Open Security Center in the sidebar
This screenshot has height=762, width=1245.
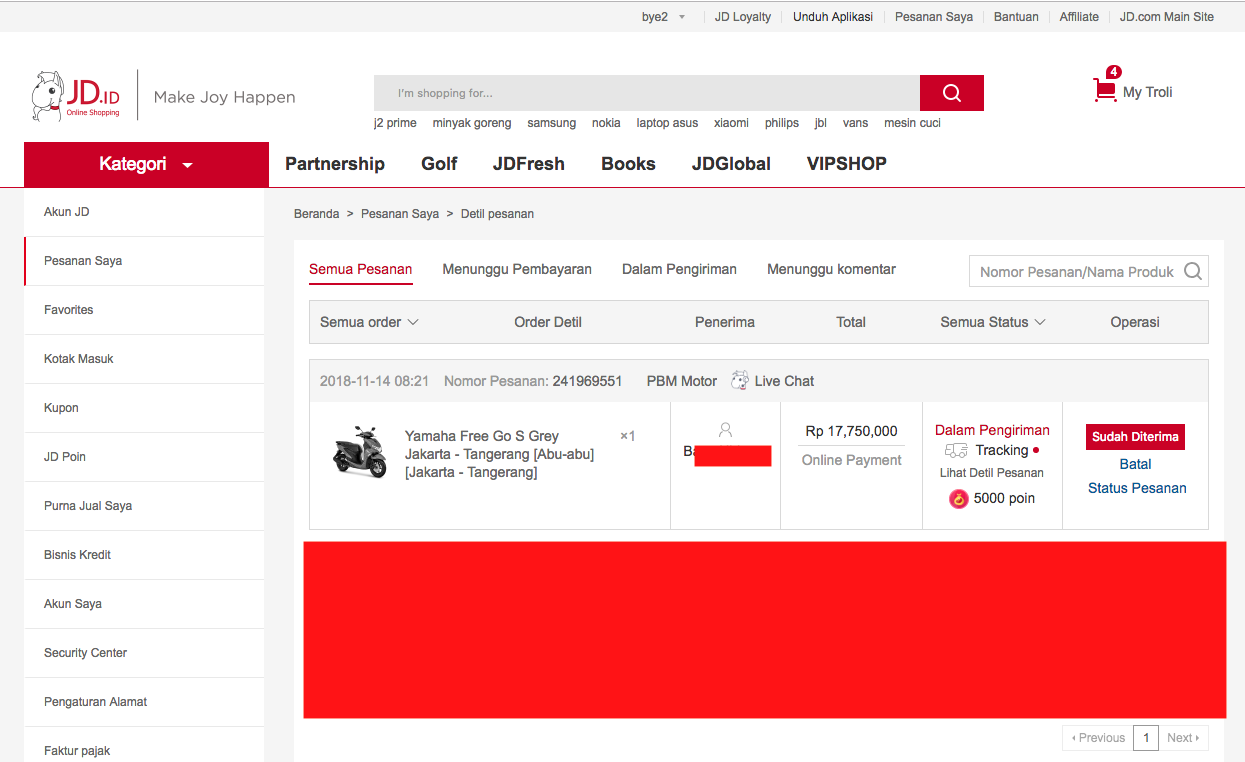pyautogui.click(x=144, y=653)
